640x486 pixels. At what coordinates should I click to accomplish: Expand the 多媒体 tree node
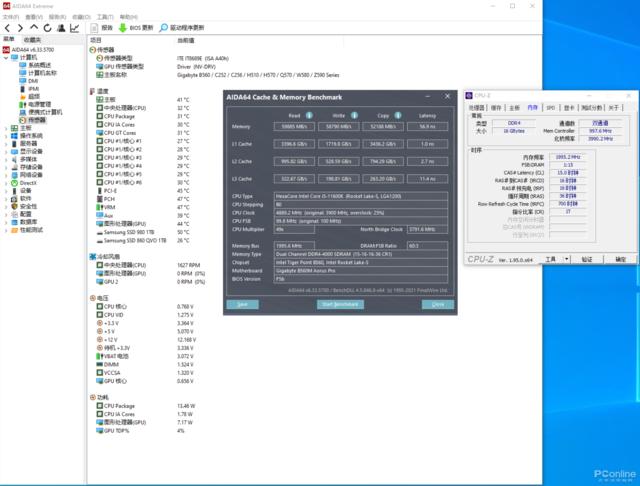tap(6, 159)
